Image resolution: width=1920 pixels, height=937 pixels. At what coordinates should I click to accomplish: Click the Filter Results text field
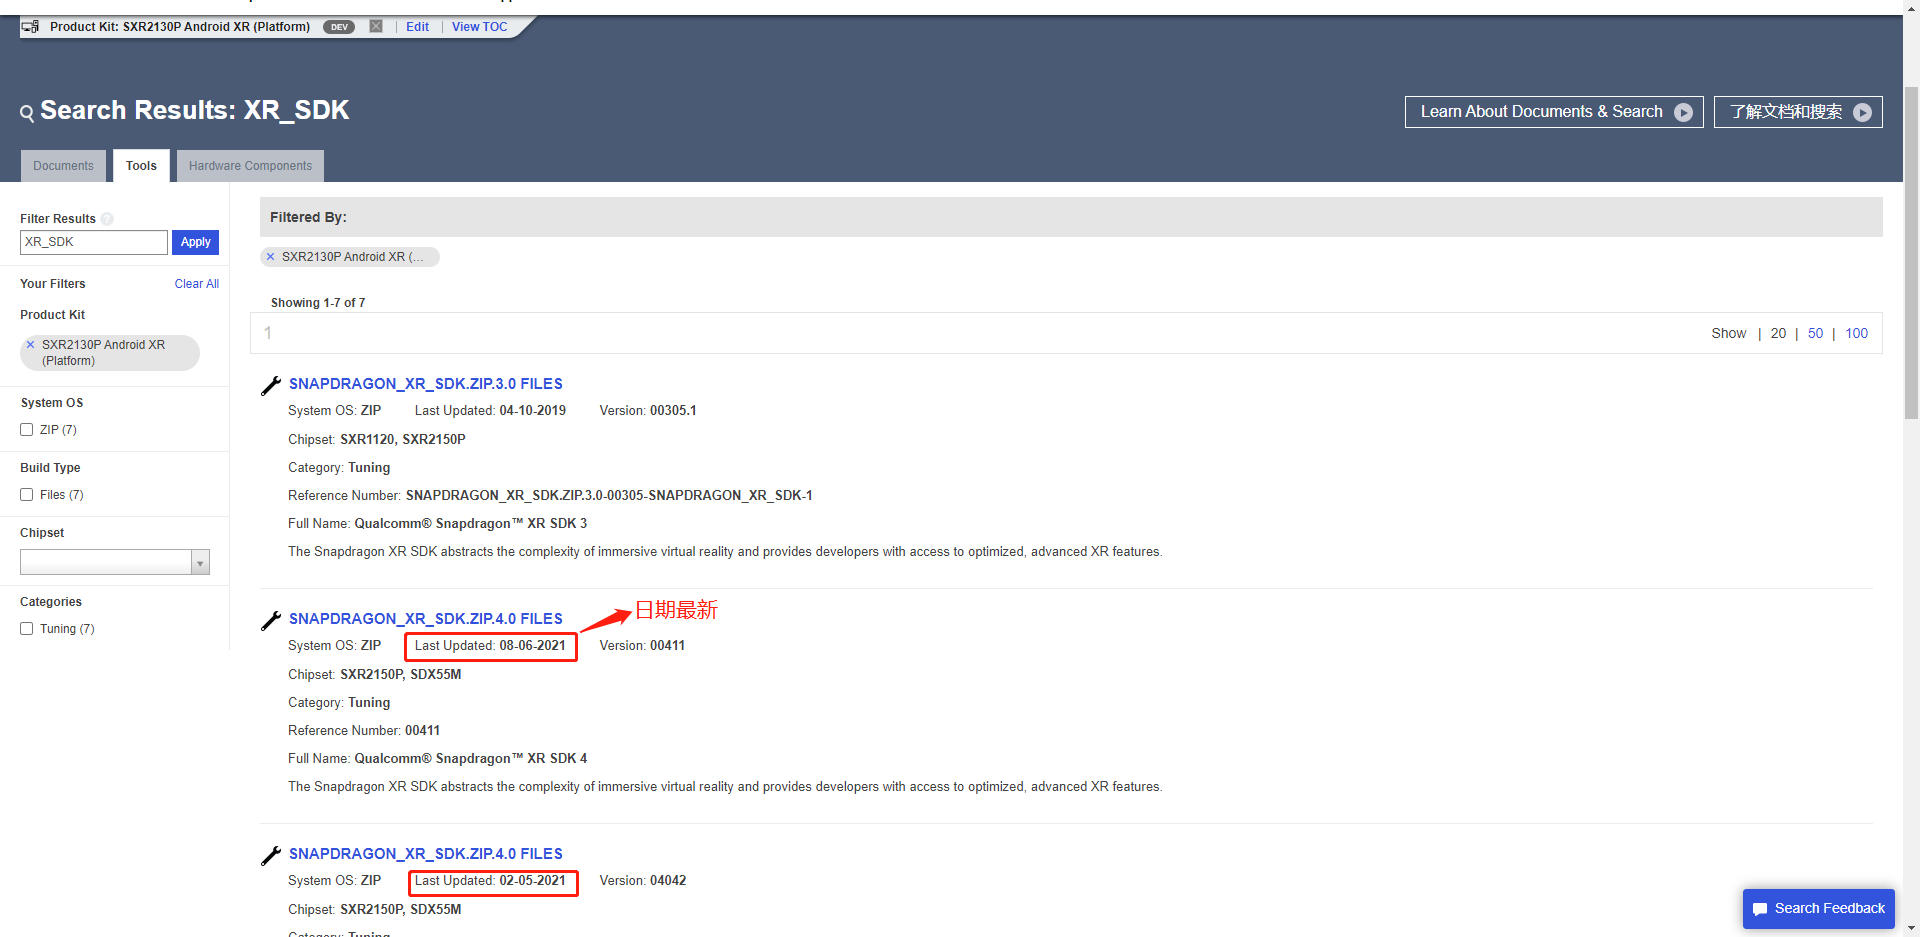click(x=94, y=242)
